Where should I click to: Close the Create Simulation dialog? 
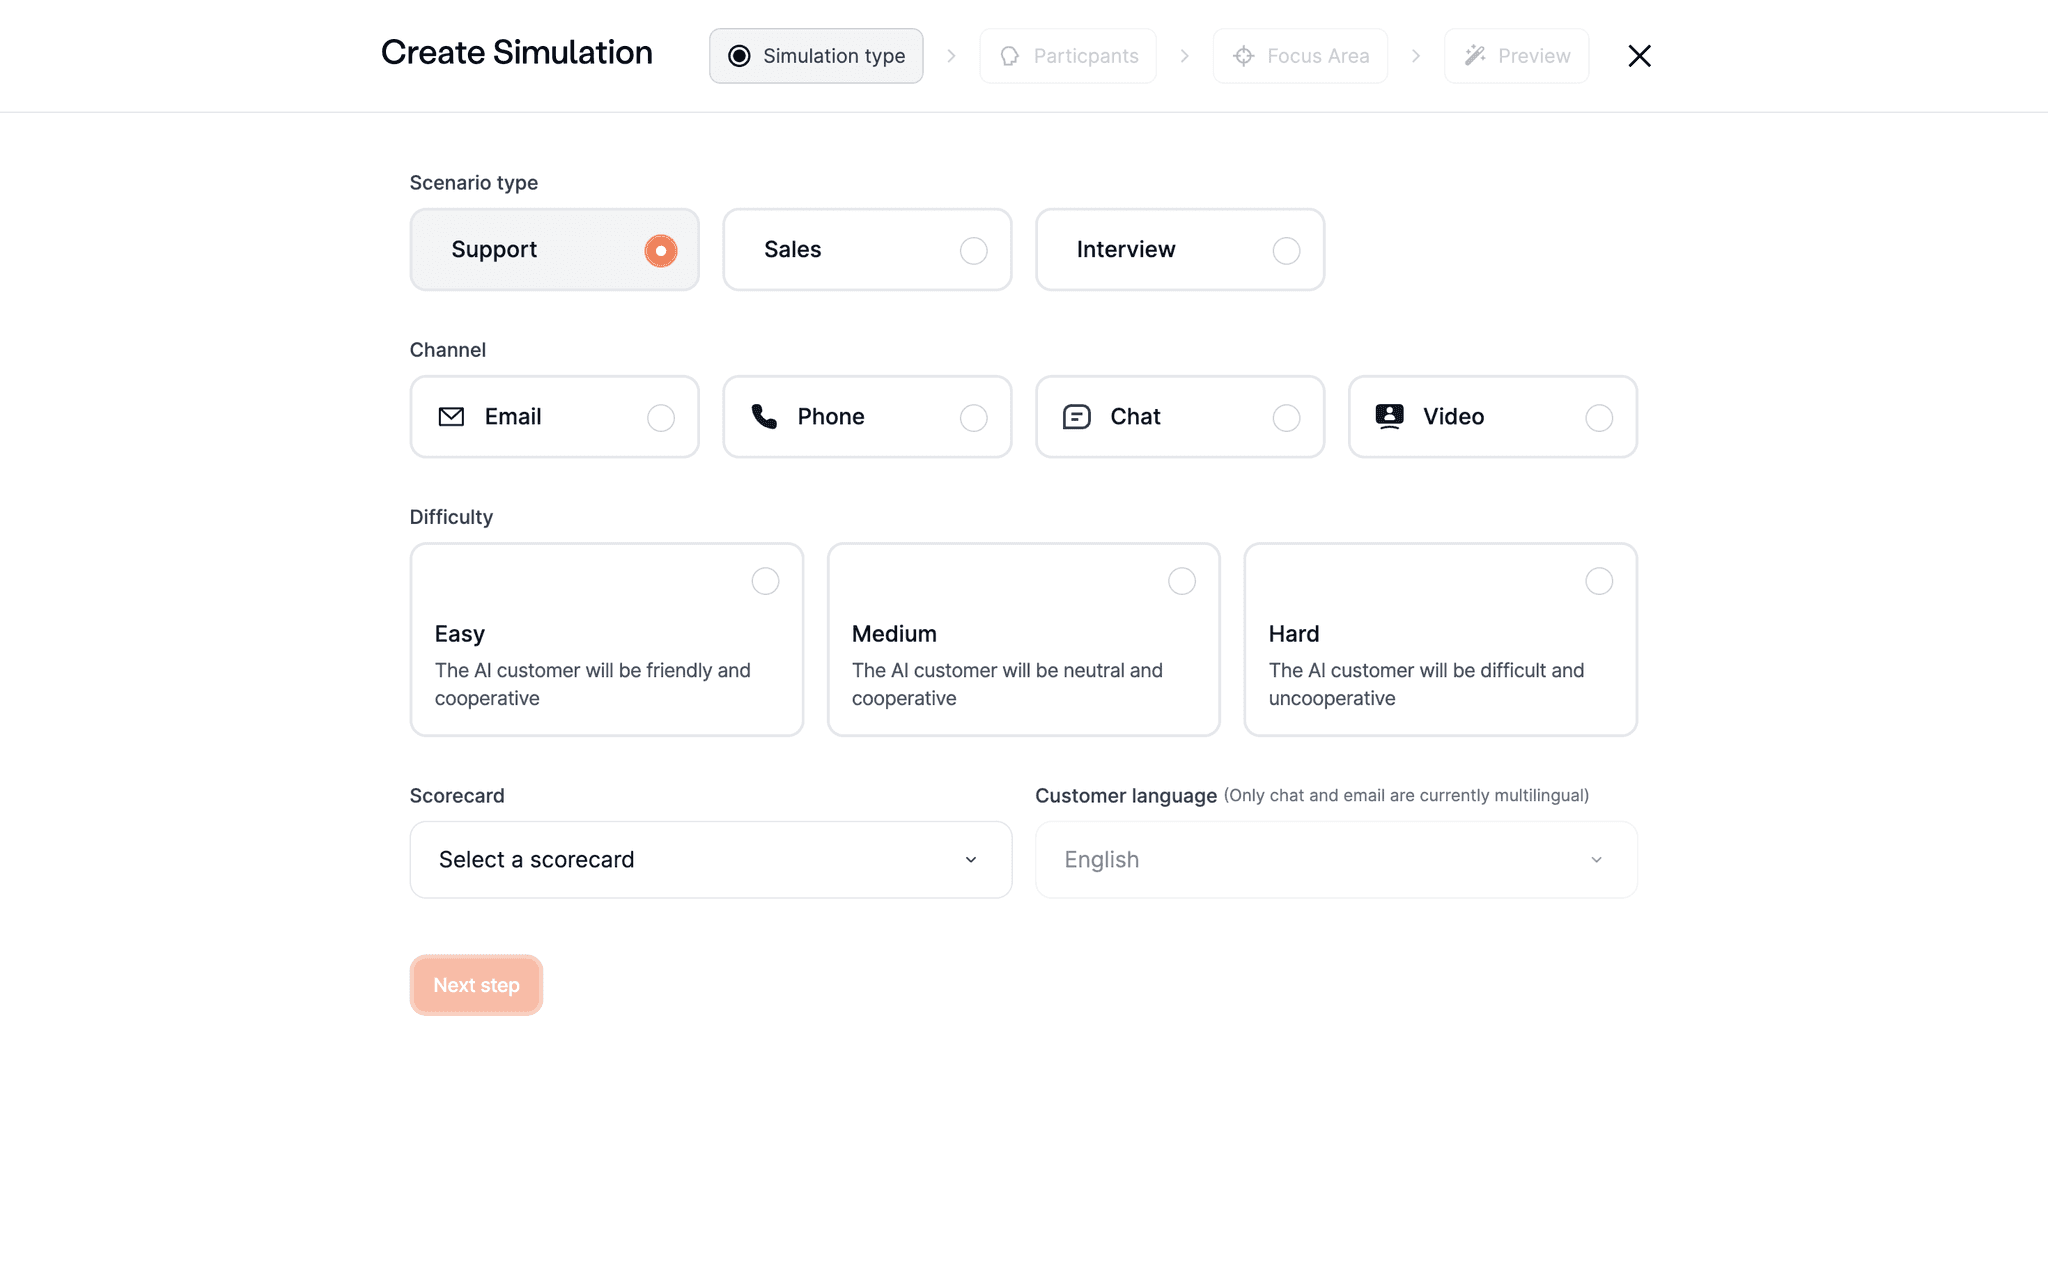tap(1639, 56)
